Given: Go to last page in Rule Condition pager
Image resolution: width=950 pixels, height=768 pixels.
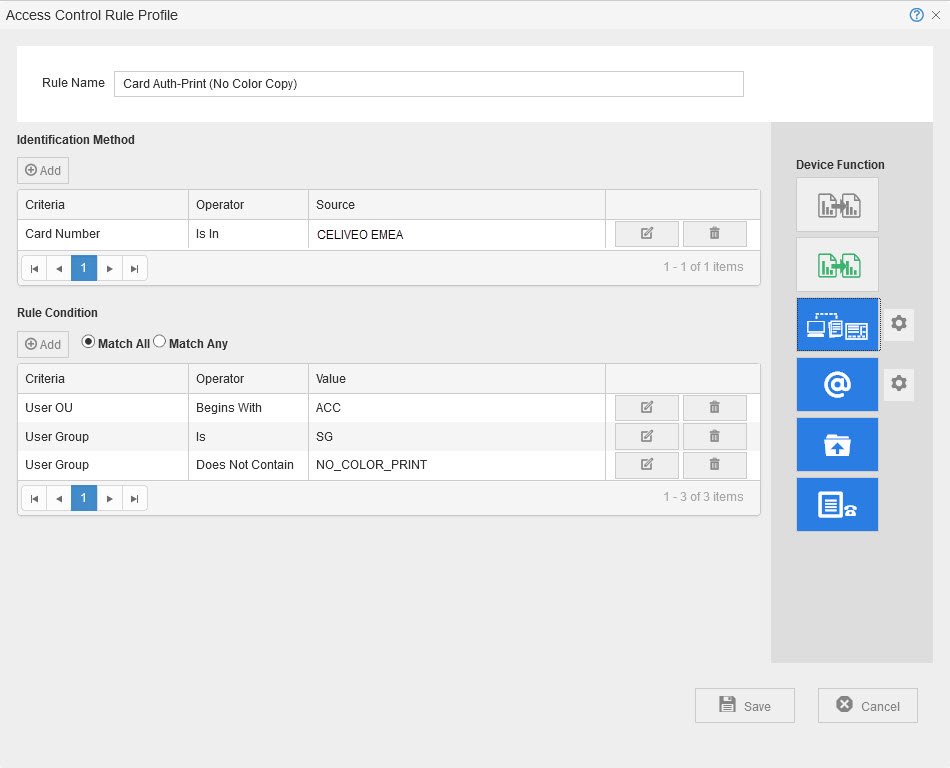Looking at the screenshot, I should point(135,498).
